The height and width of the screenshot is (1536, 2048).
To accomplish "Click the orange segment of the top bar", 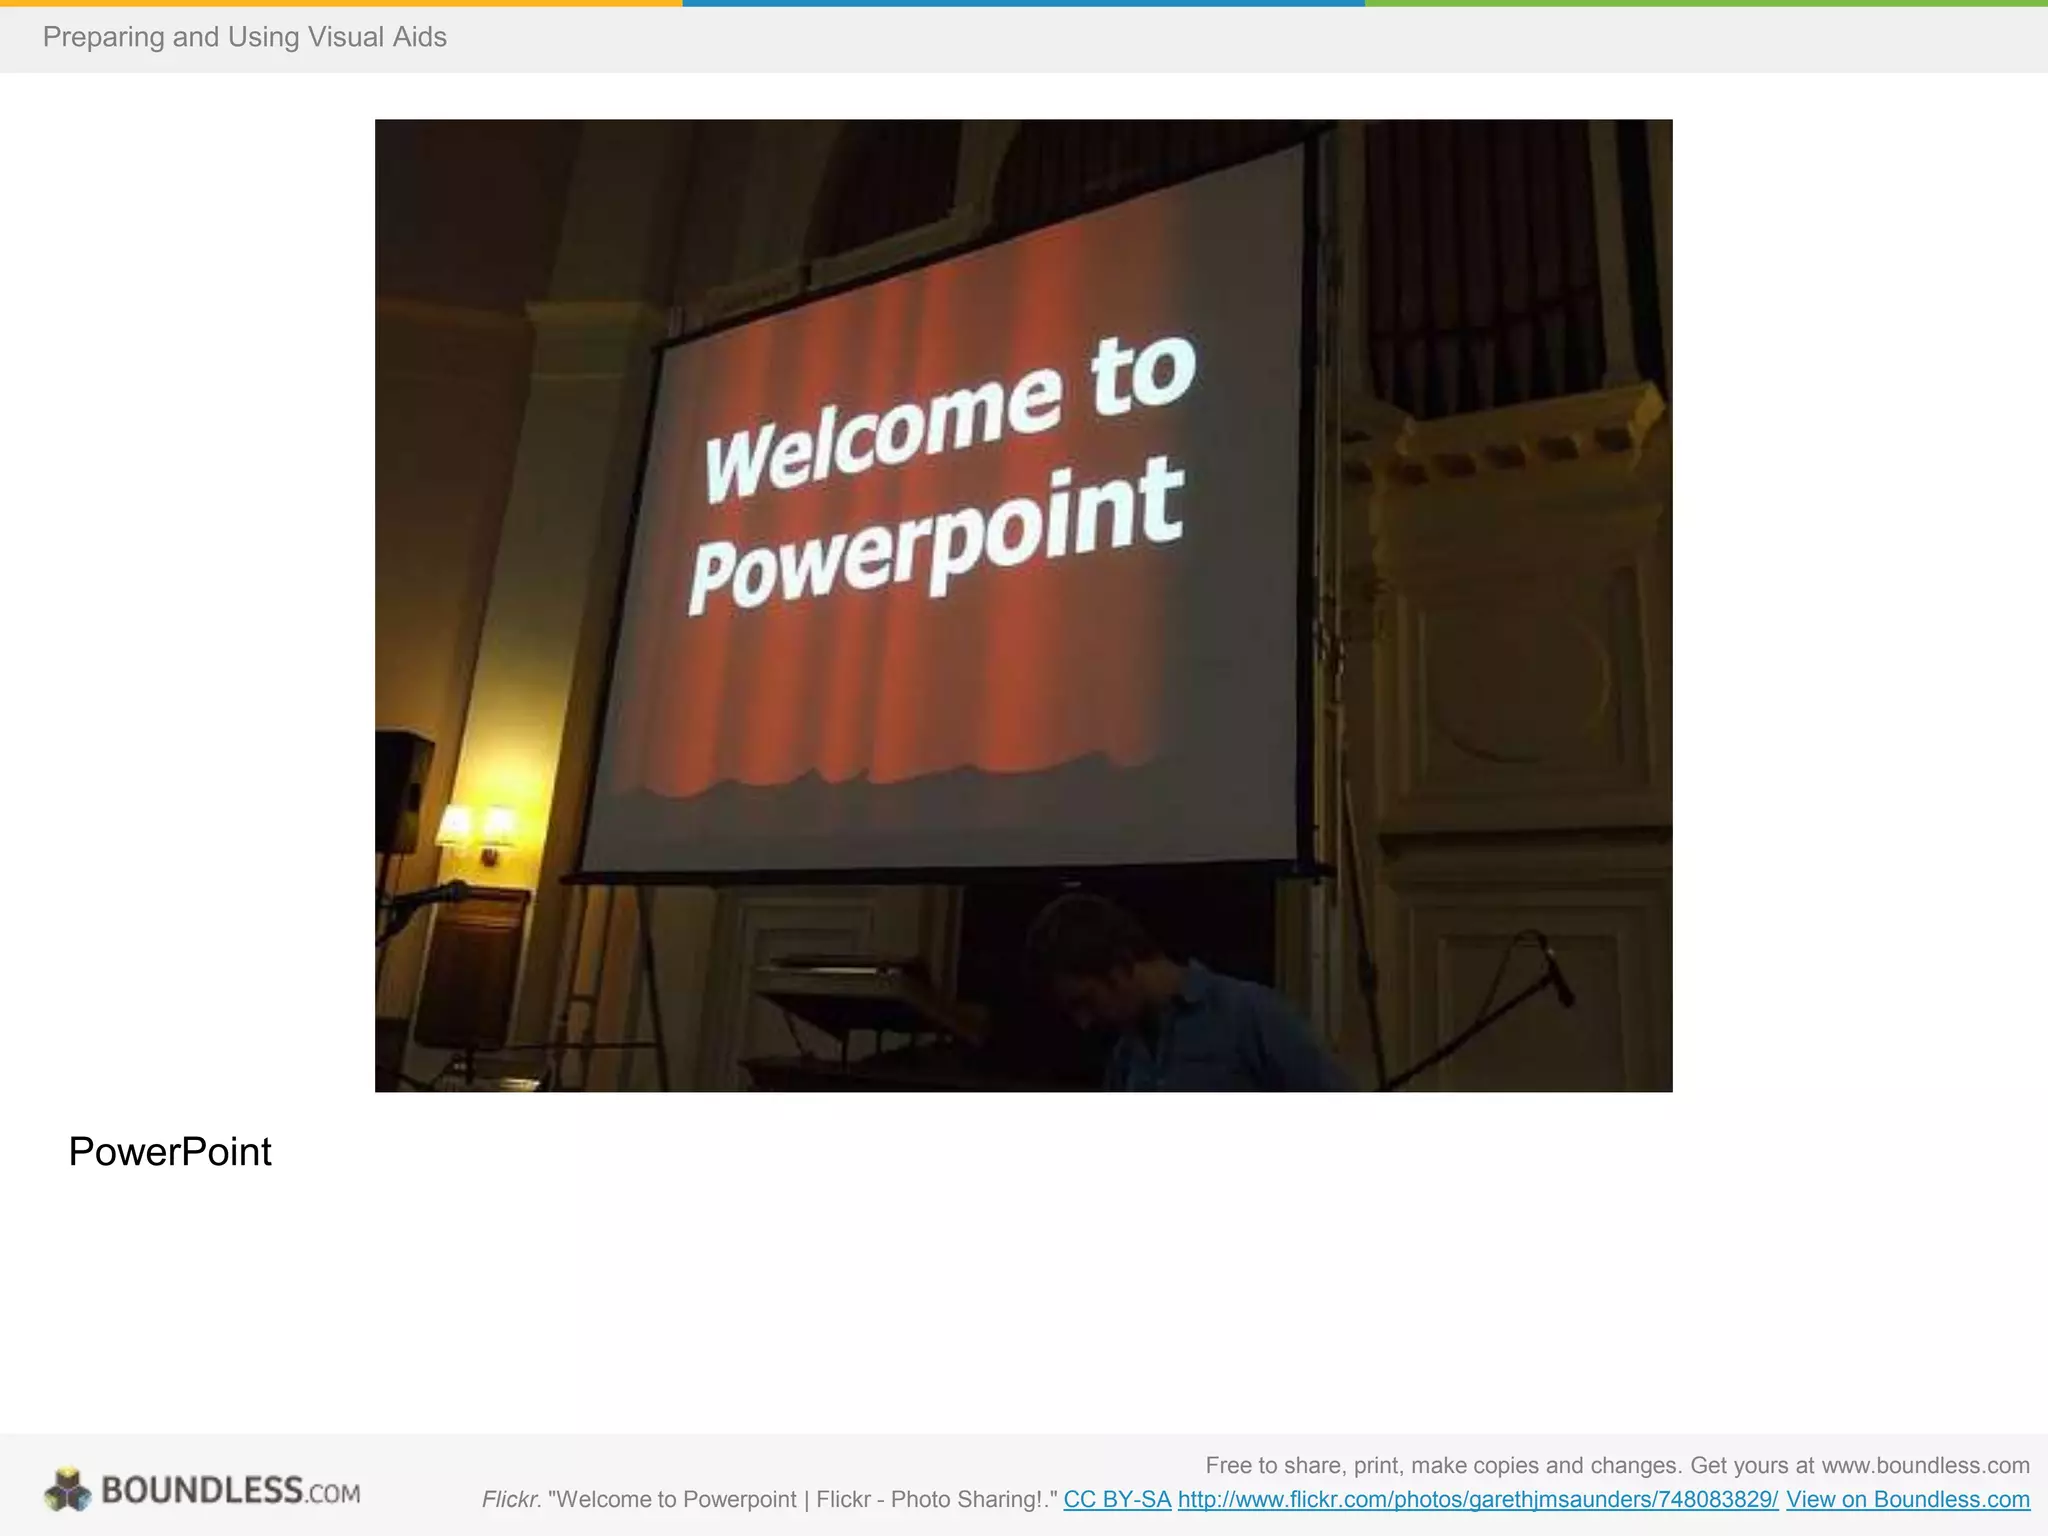I will tap(340, 3).
